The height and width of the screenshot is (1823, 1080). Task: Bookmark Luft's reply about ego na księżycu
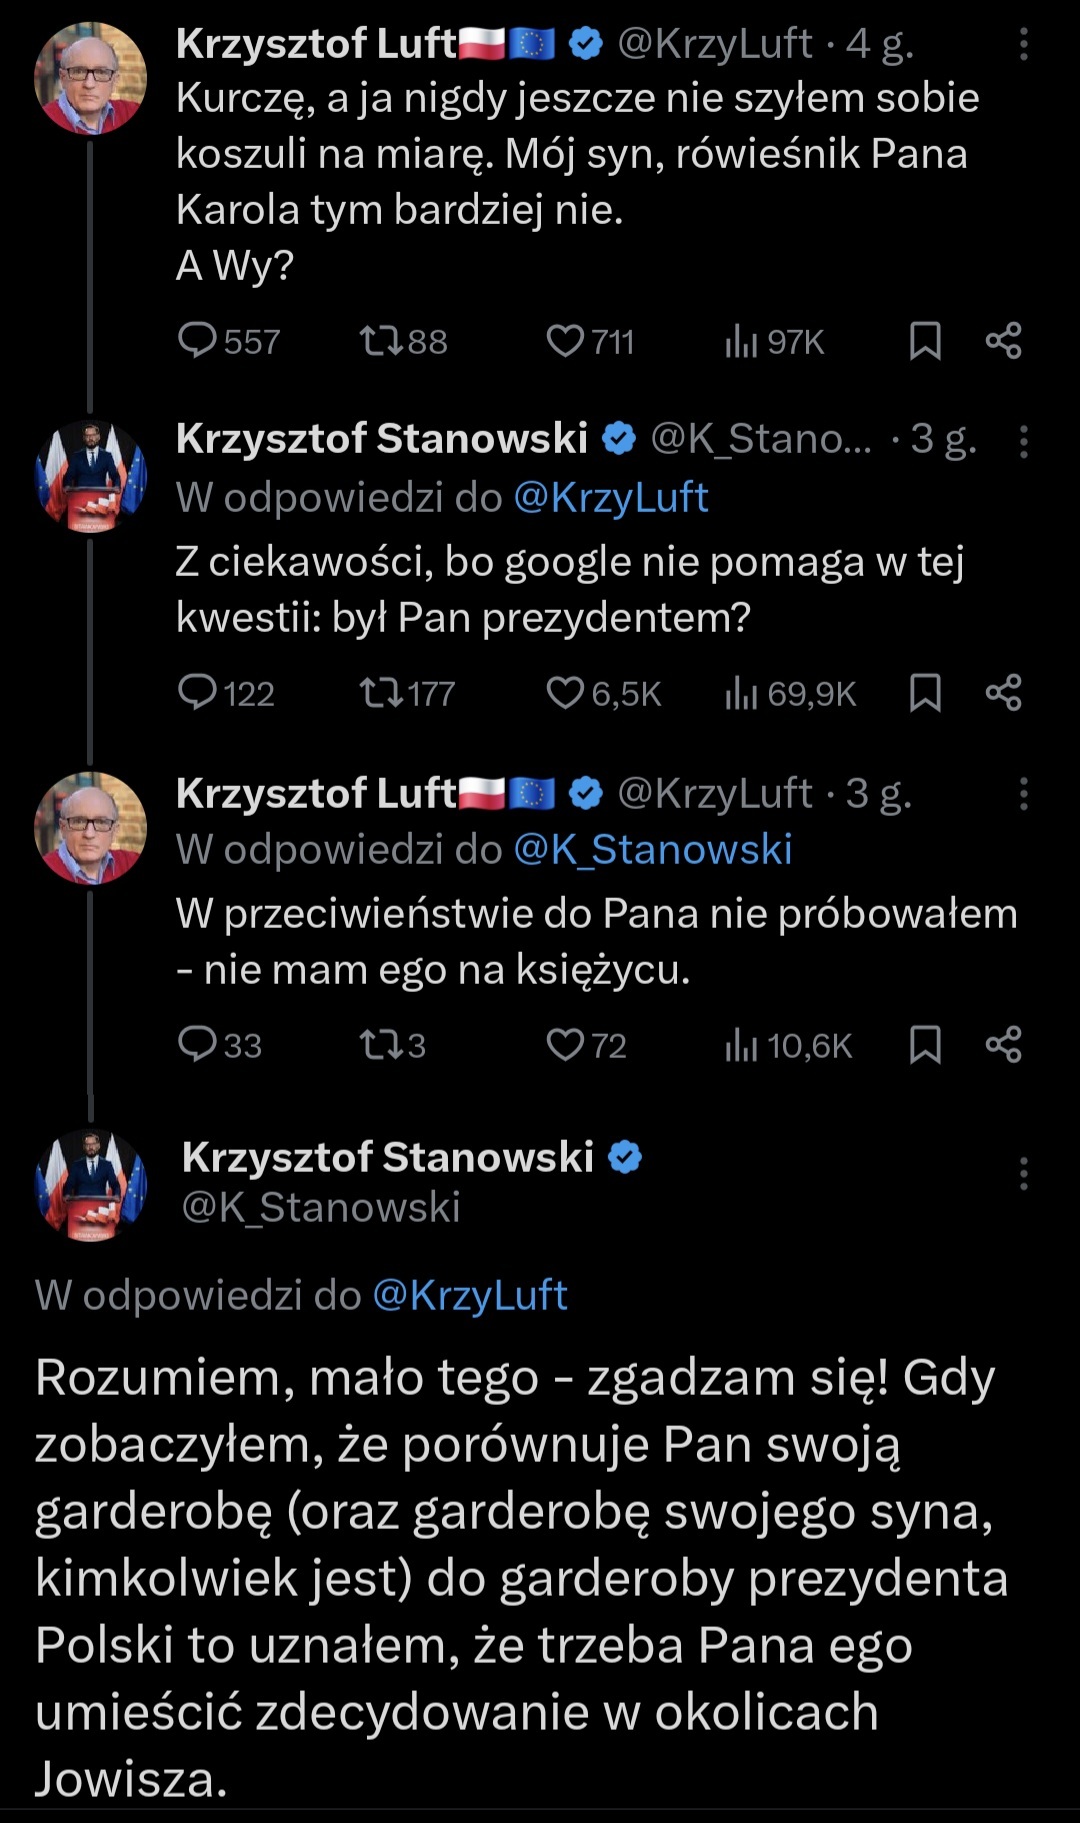point(925,1045)
